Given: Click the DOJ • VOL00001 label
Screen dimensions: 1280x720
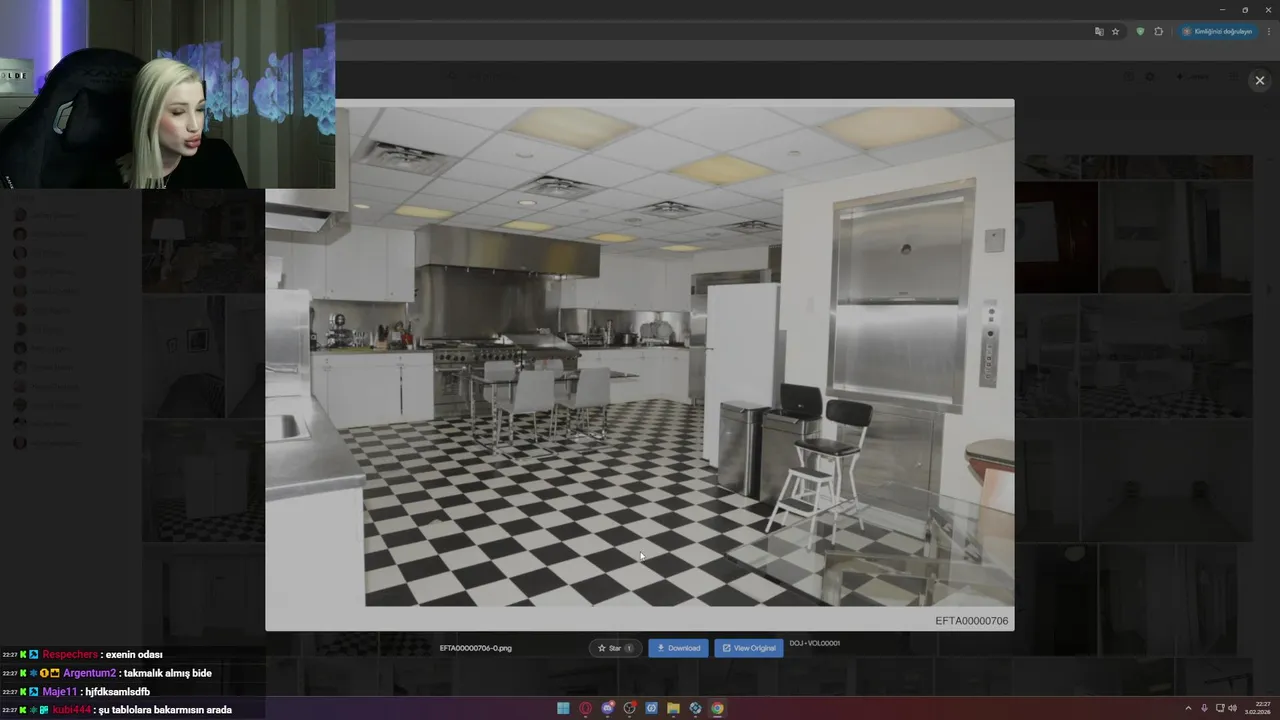Looking at the screenshot, I should [x=815, y=643].
